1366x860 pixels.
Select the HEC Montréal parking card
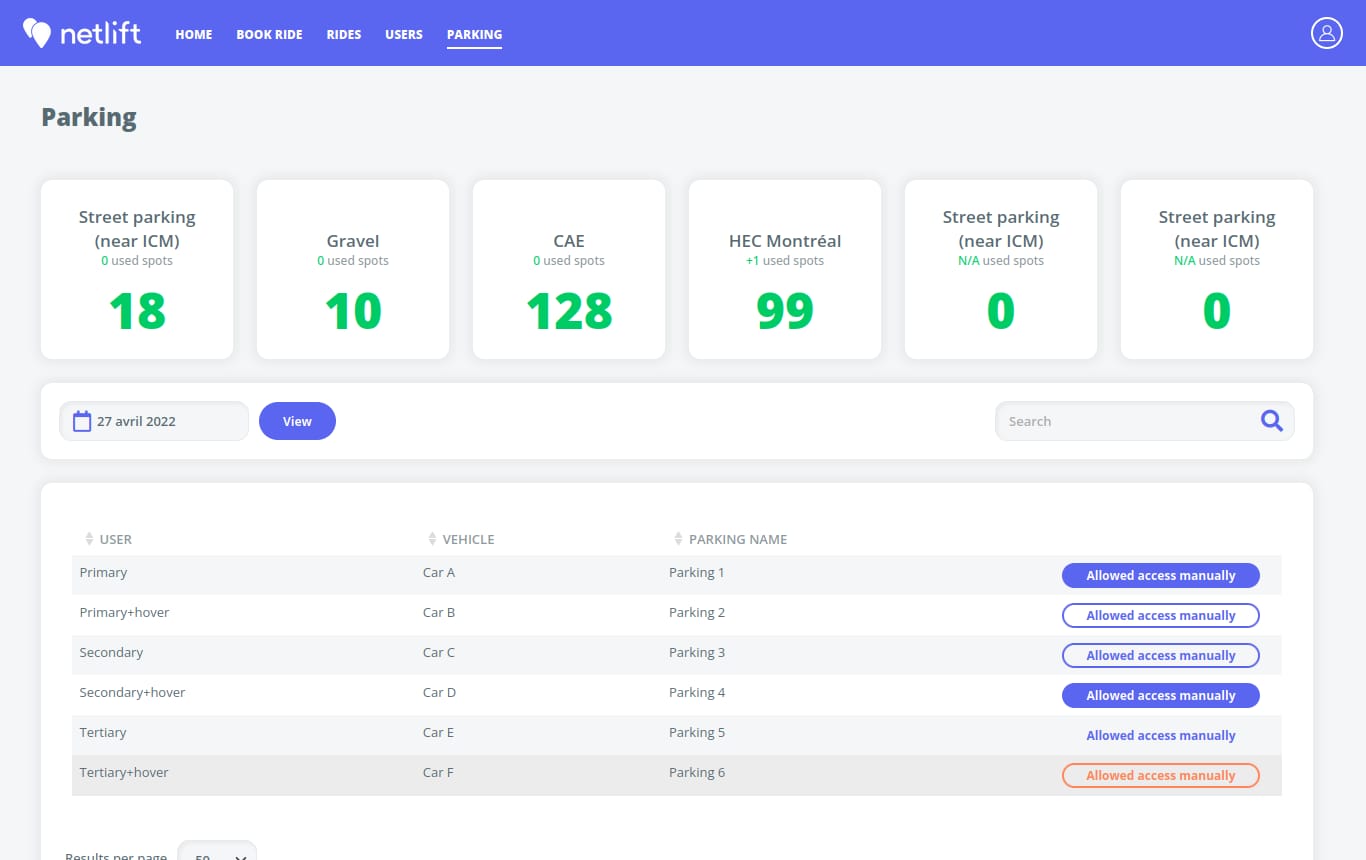click(x=785, y=269)
